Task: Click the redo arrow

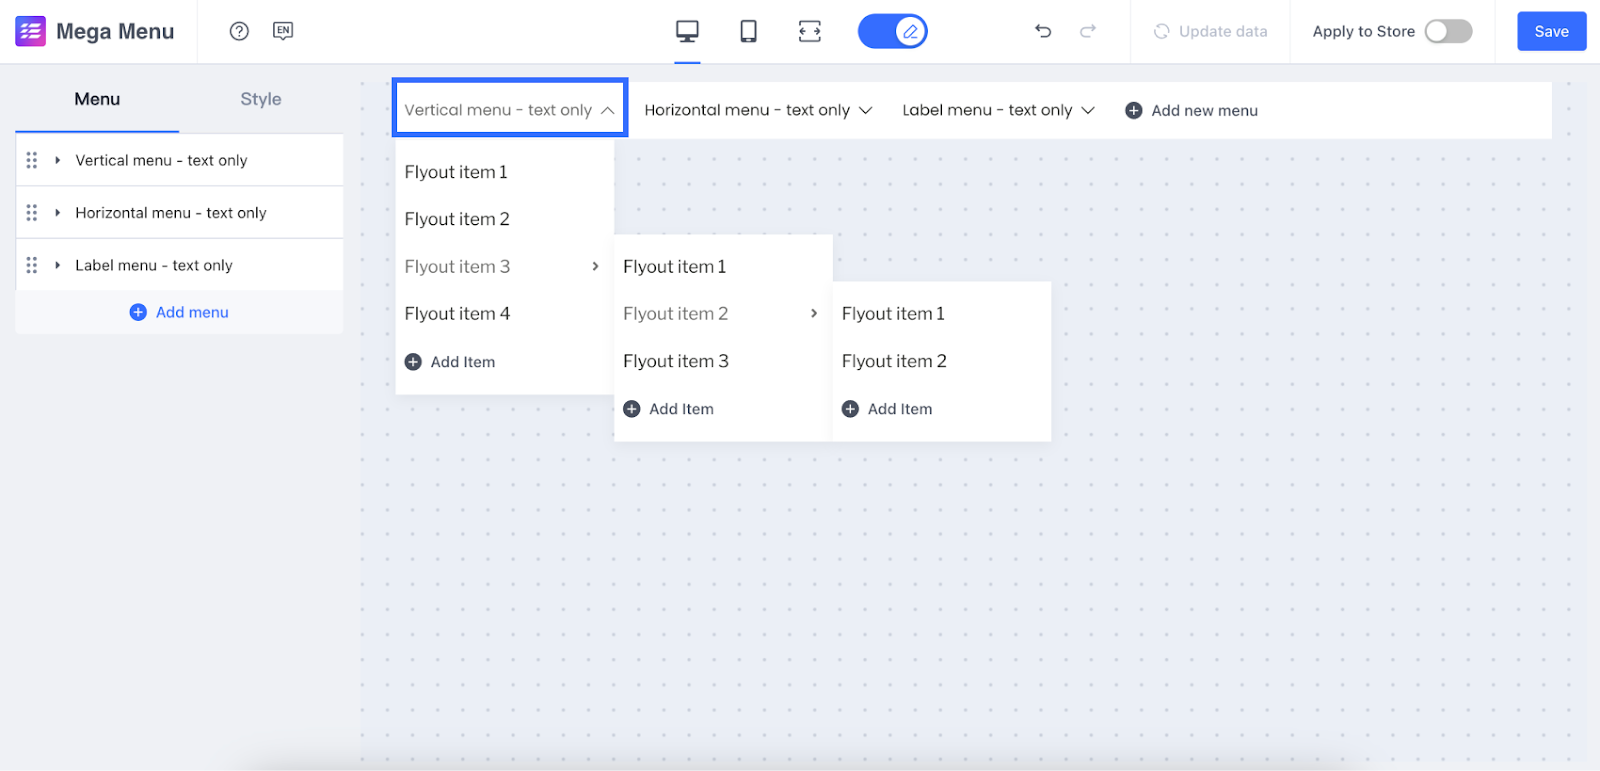Action: click(1088, 31)
